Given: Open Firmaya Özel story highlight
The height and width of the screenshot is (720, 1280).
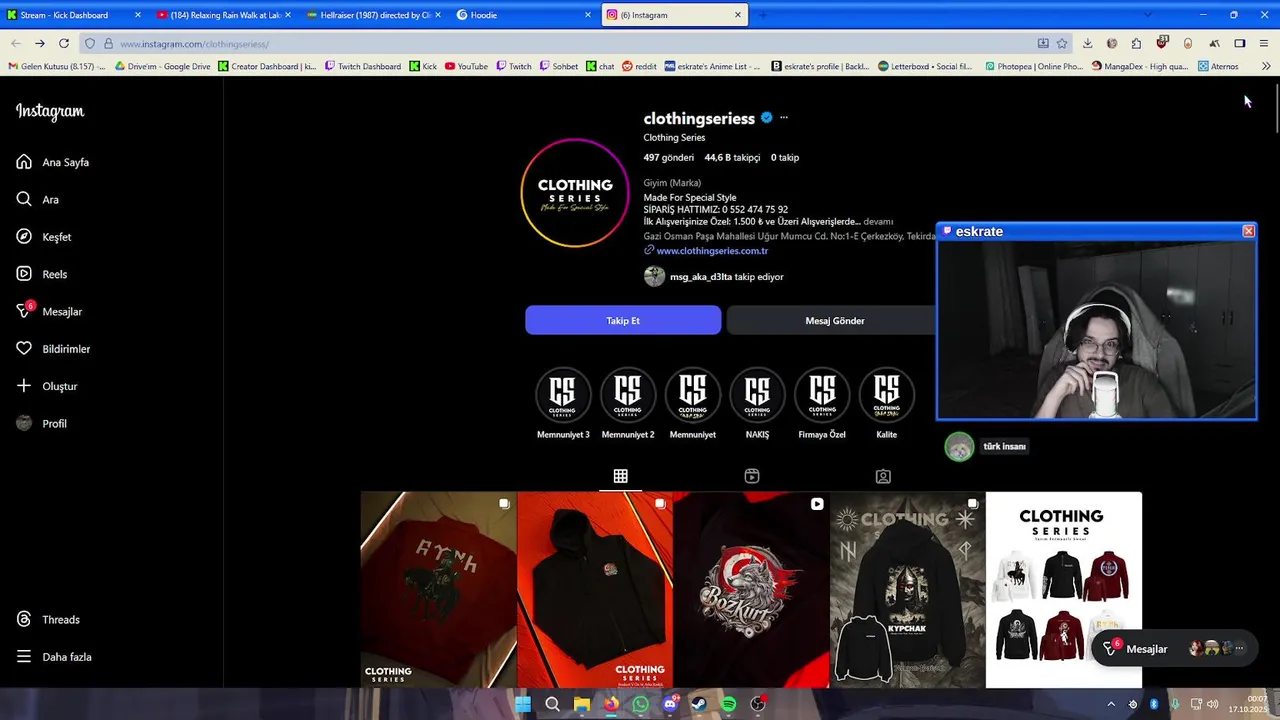Looking at the screenshot, I should [x=822, y=403].
